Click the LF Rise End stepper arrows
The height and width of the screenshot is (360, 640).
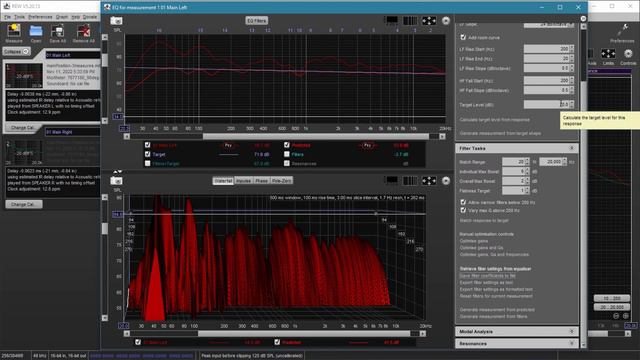click(x=572, y=58)
